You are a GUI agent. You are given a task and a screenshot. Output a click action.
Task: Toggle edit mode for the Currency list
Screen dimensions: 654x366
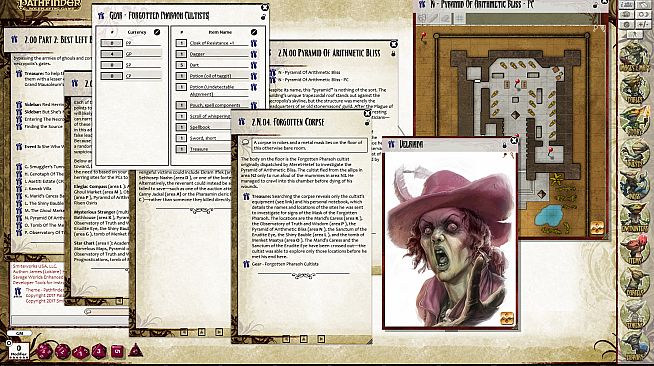(157, 32)
